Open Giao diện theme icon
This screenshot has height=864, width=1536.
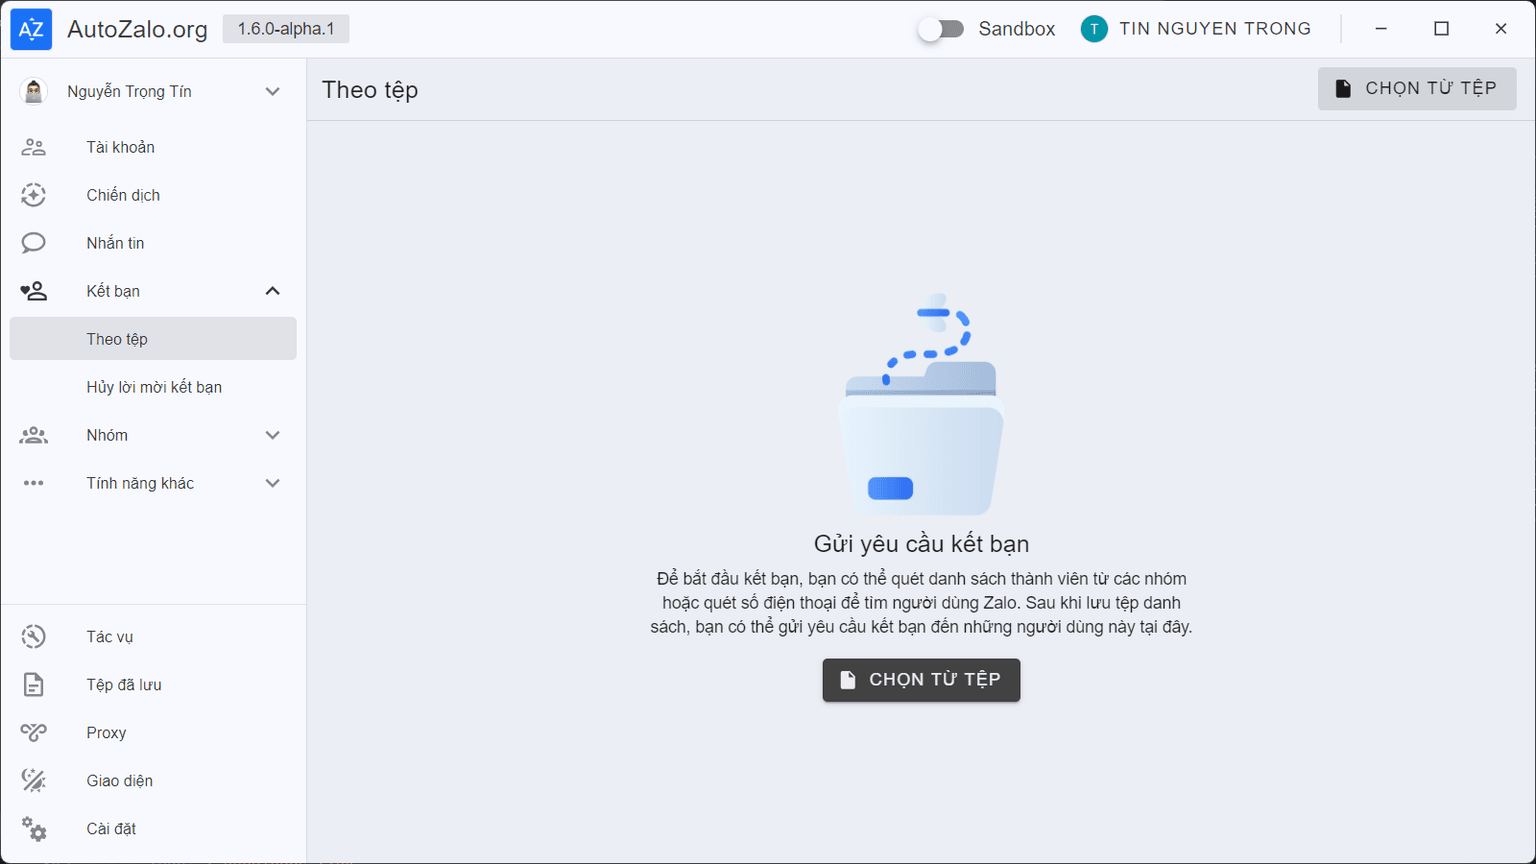(33, 781)
